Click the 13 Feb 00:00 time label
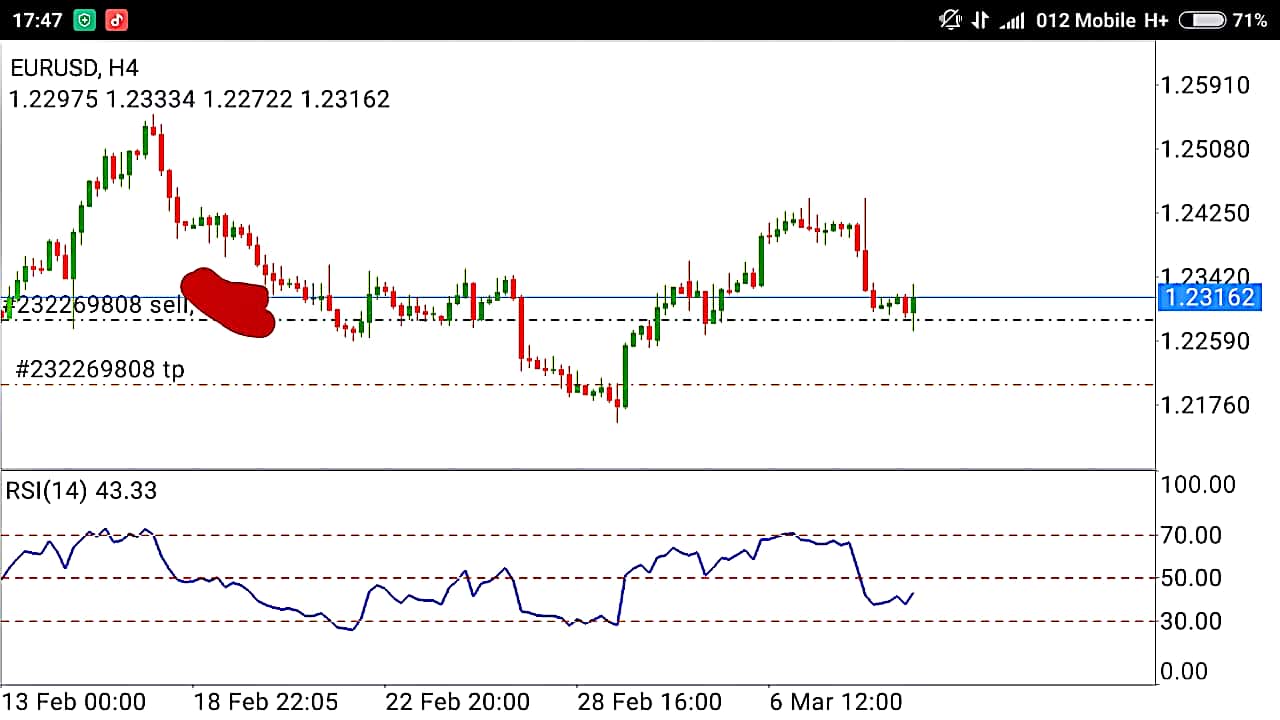The height and width of the screenshot is (720, 1280). pyautogui.click(x=74, y=701)
